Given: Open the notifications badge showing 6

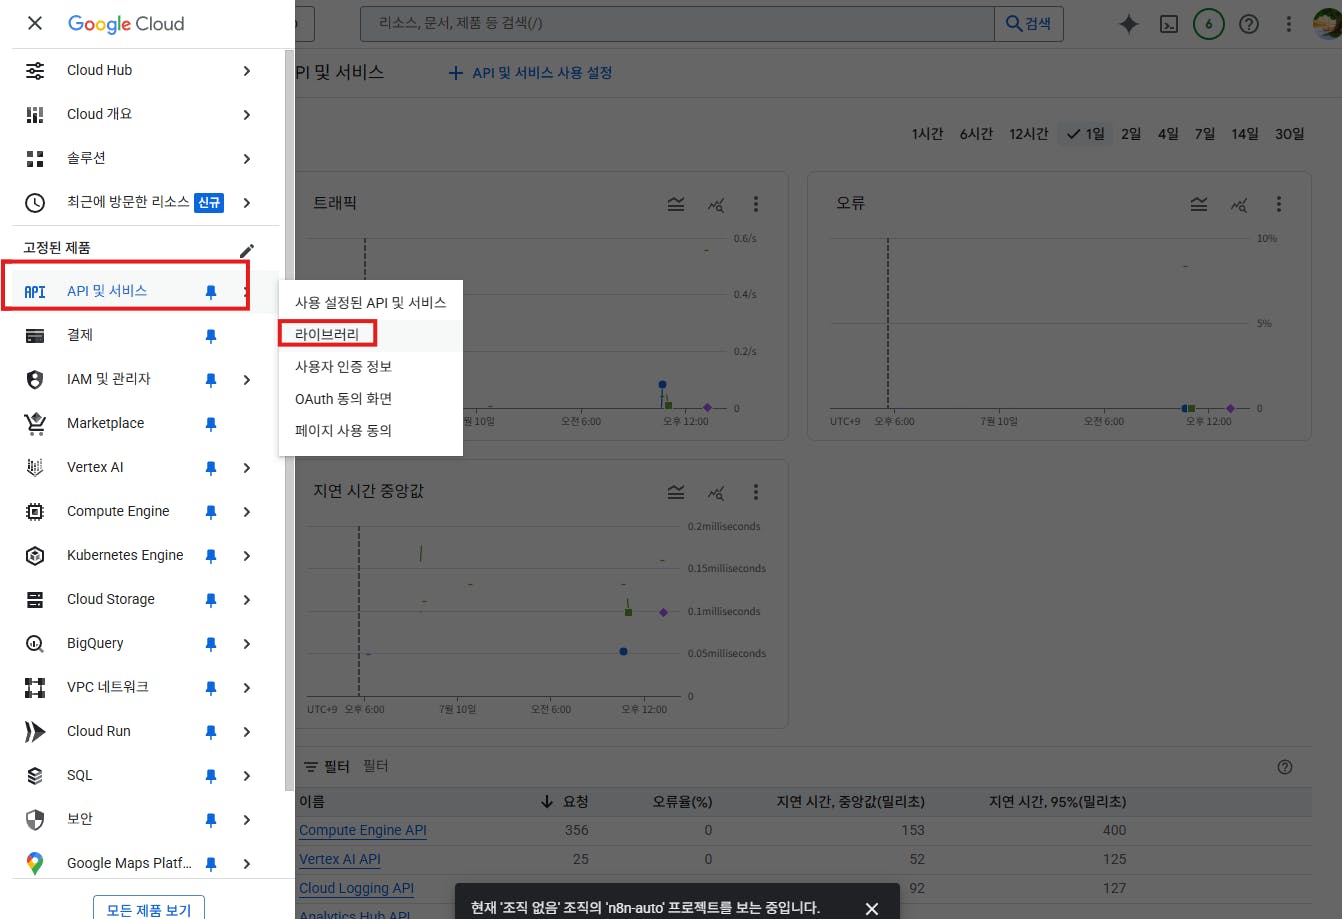Looking at the screenshot, I should [x=1208, y=24].
